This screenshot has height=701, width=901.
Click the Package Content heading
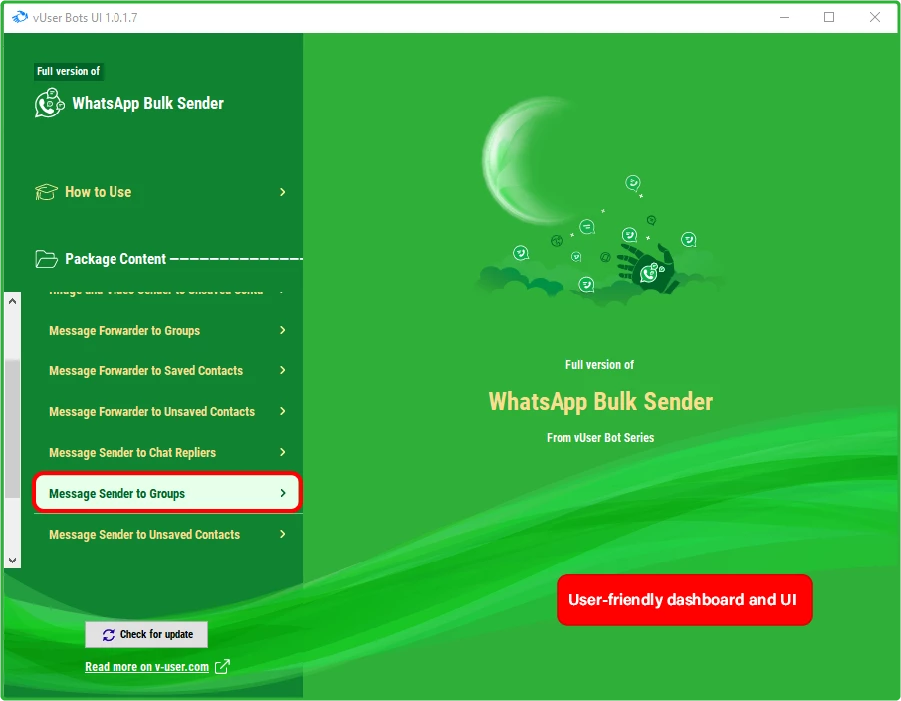(115, 259)
